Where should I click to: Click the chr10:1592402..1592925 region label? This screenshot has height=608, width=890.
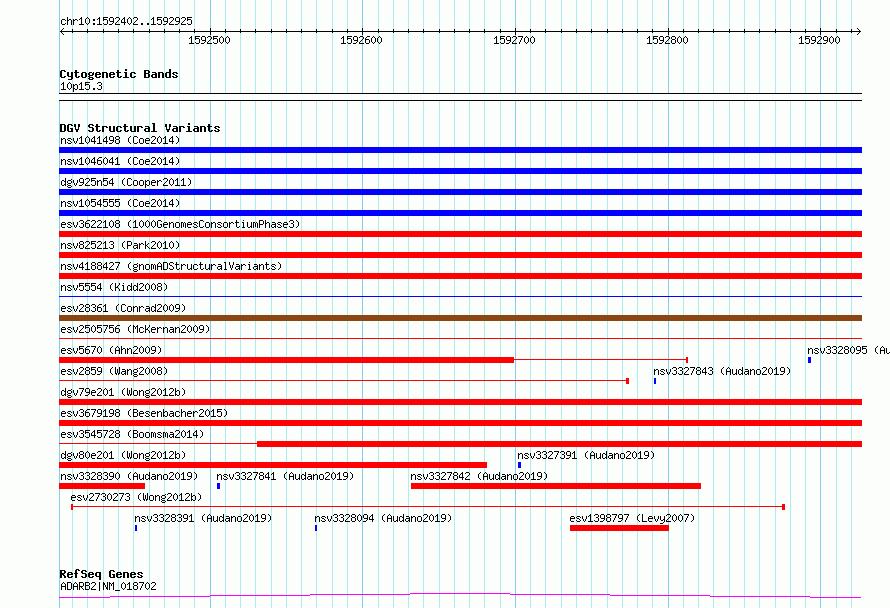coord(126,21)
